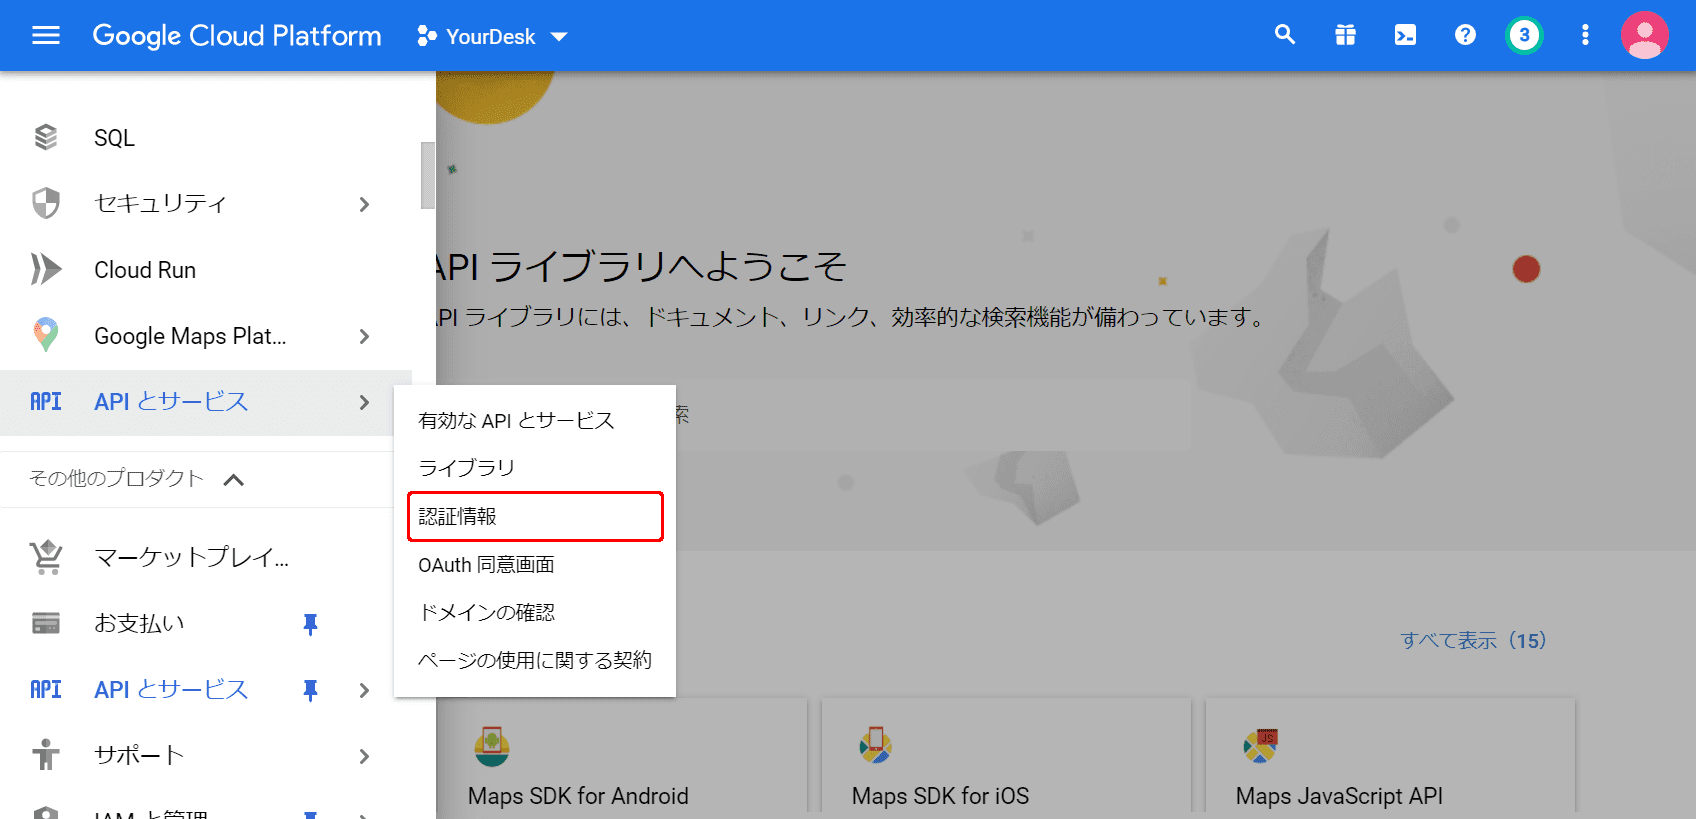This screenshot has height=819, width=1696.
Task: Click the マーケットプレイ... cart icon
Action: pos(46,557)
